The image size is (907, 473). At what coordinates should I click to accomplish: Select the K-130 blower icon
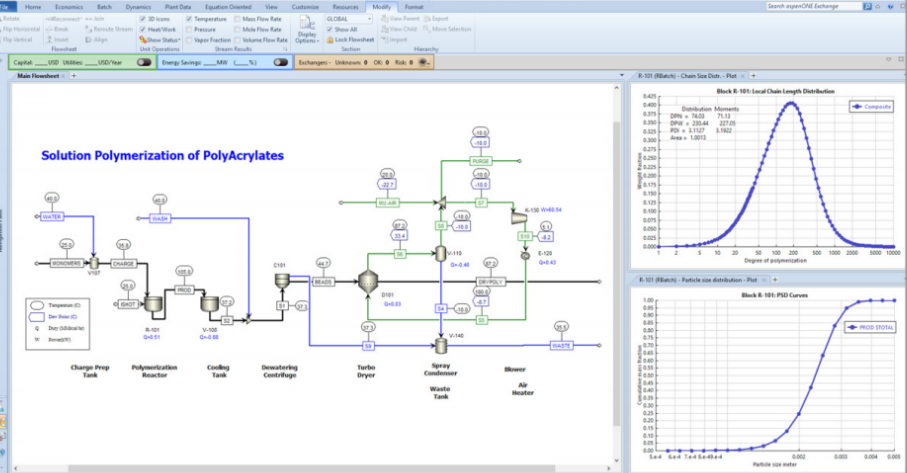coord(518,217)
